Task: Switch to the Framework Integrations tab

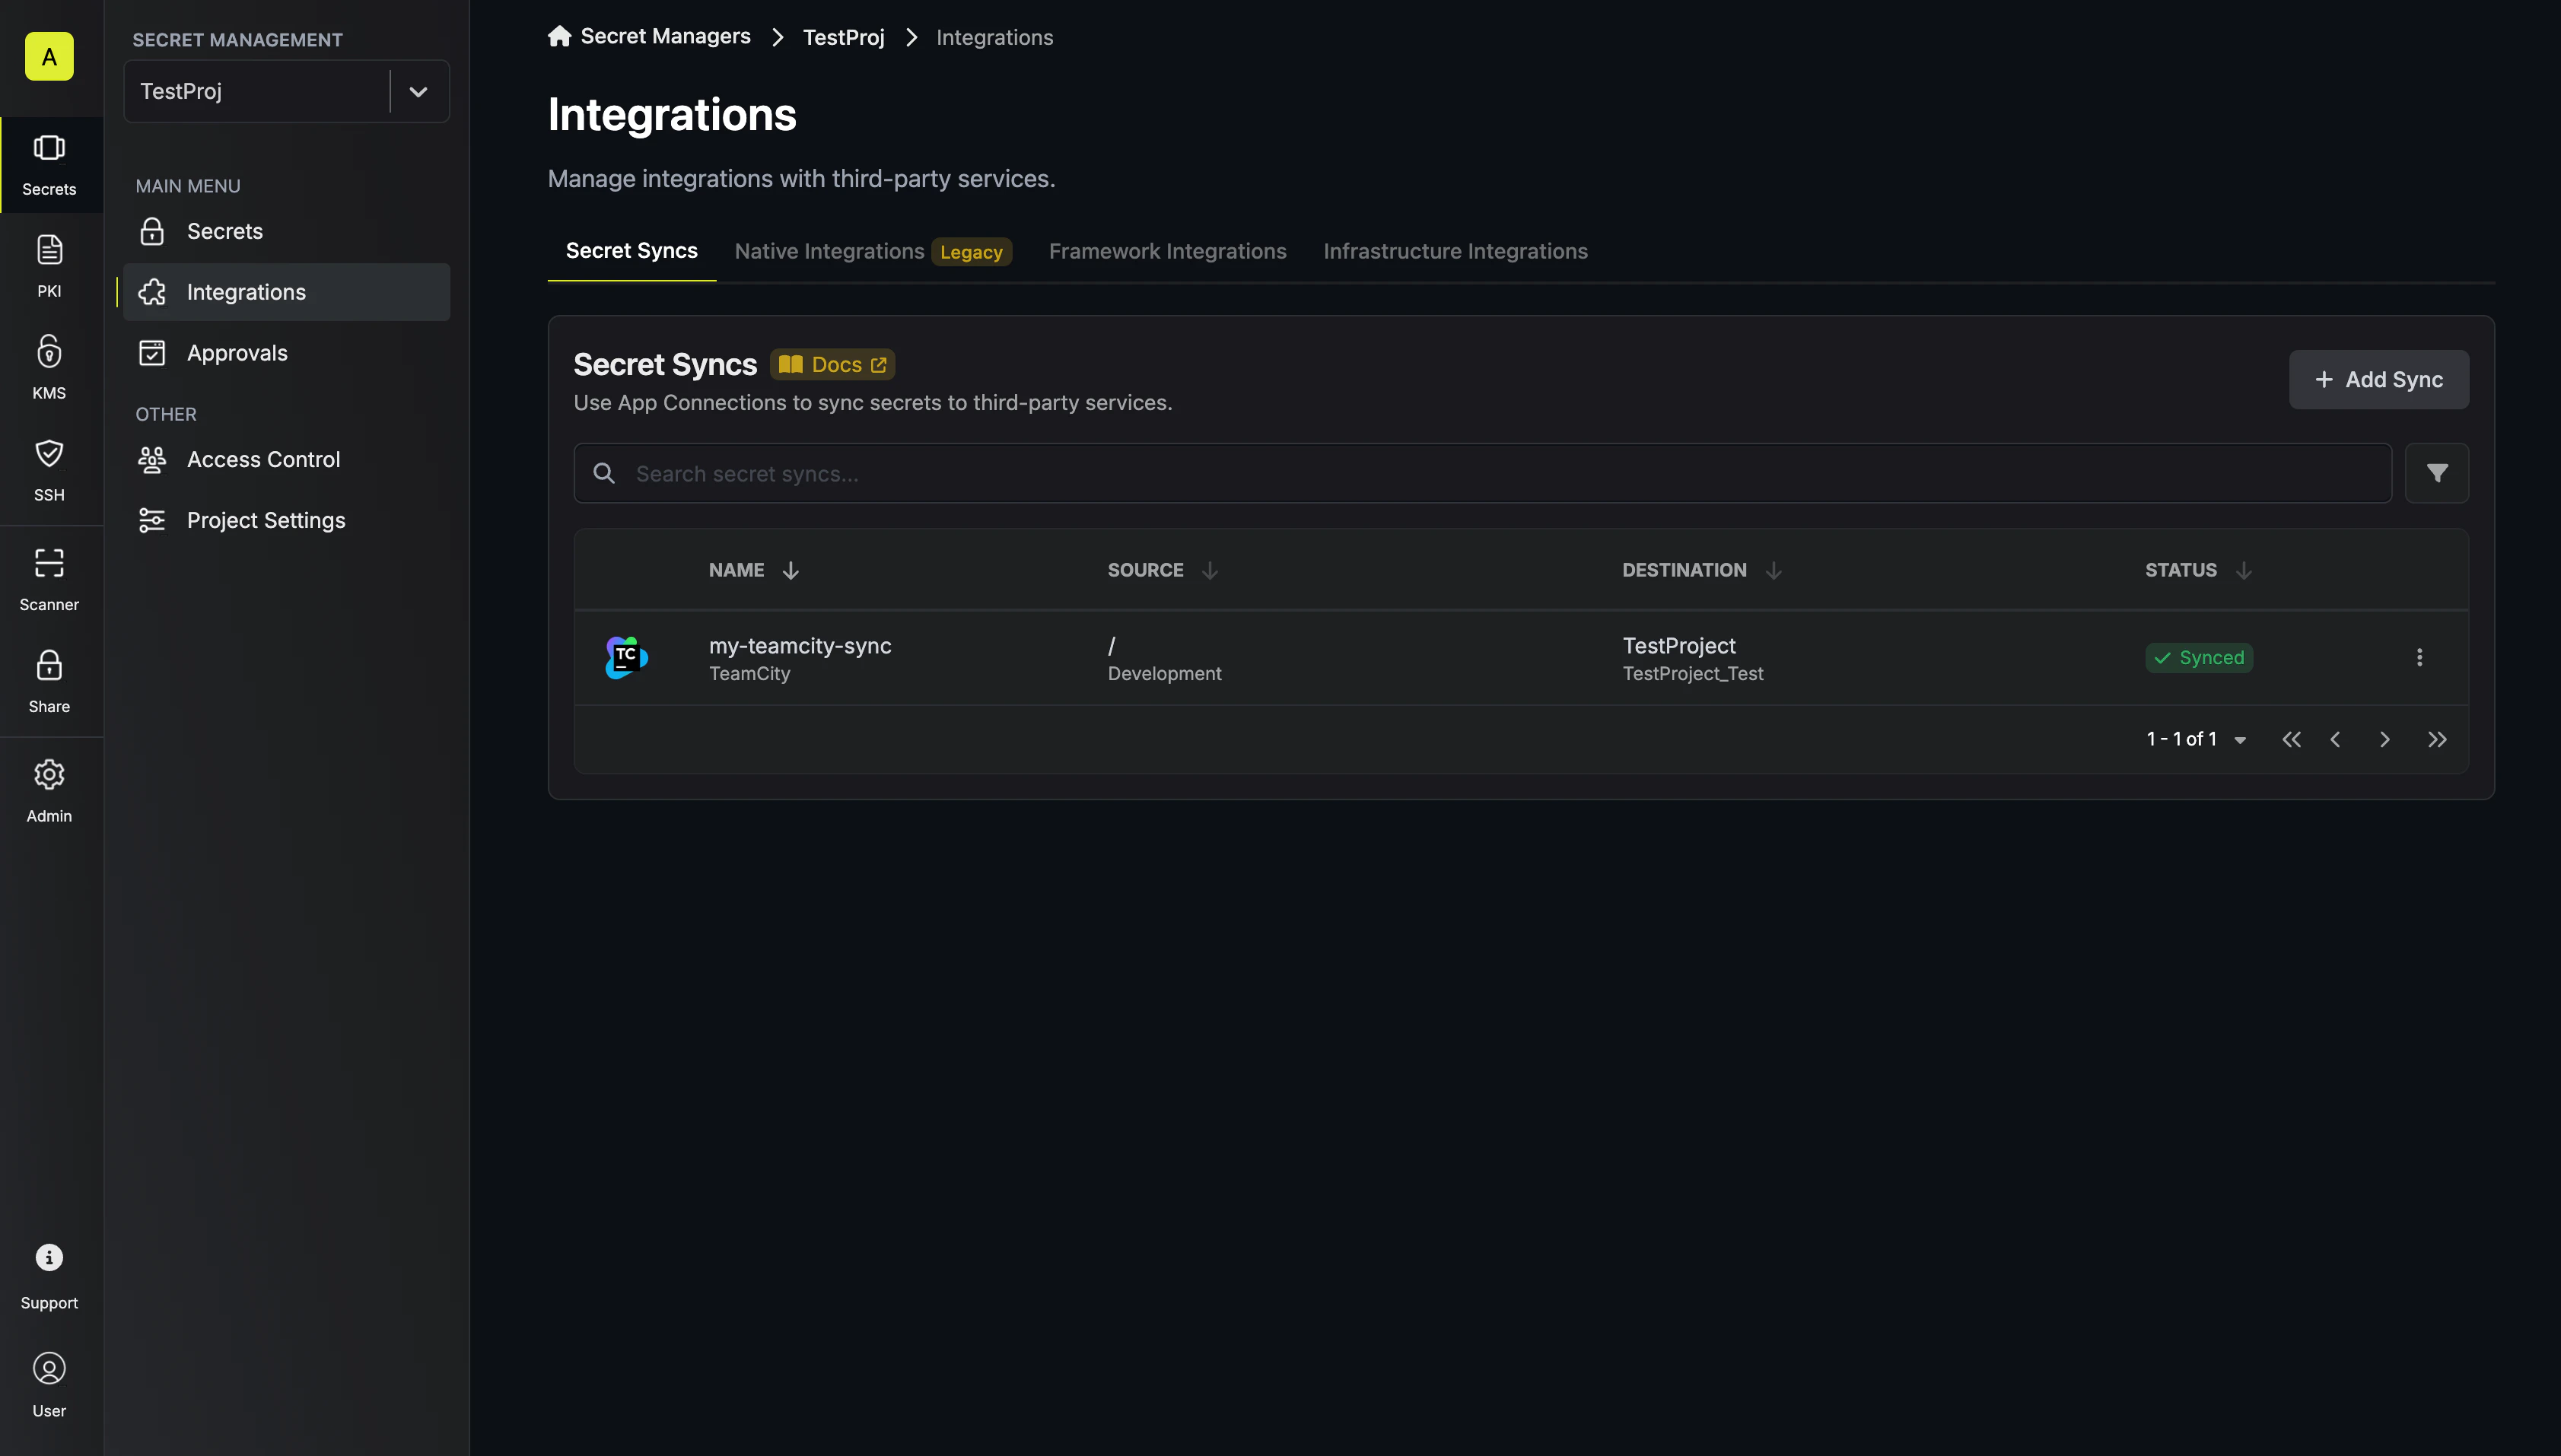Action: point(1168,251)
